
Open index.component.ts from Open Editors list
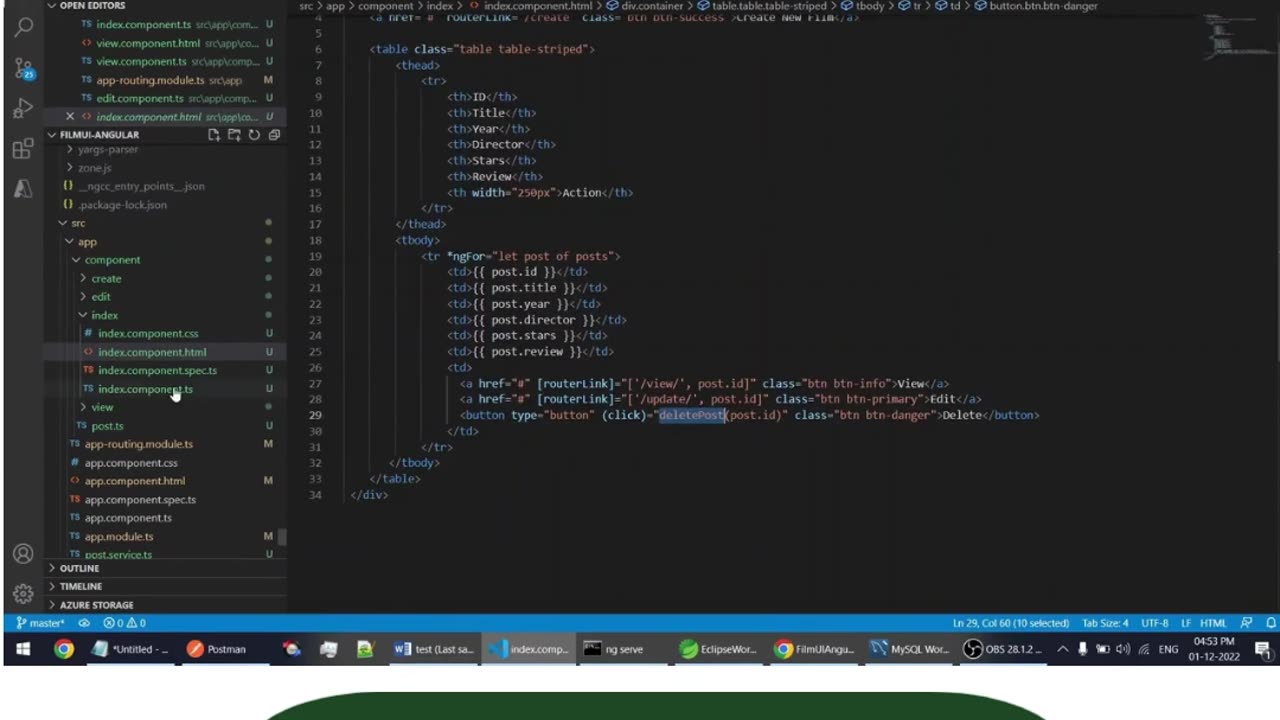pyautogui.click(x=143, y=24)
